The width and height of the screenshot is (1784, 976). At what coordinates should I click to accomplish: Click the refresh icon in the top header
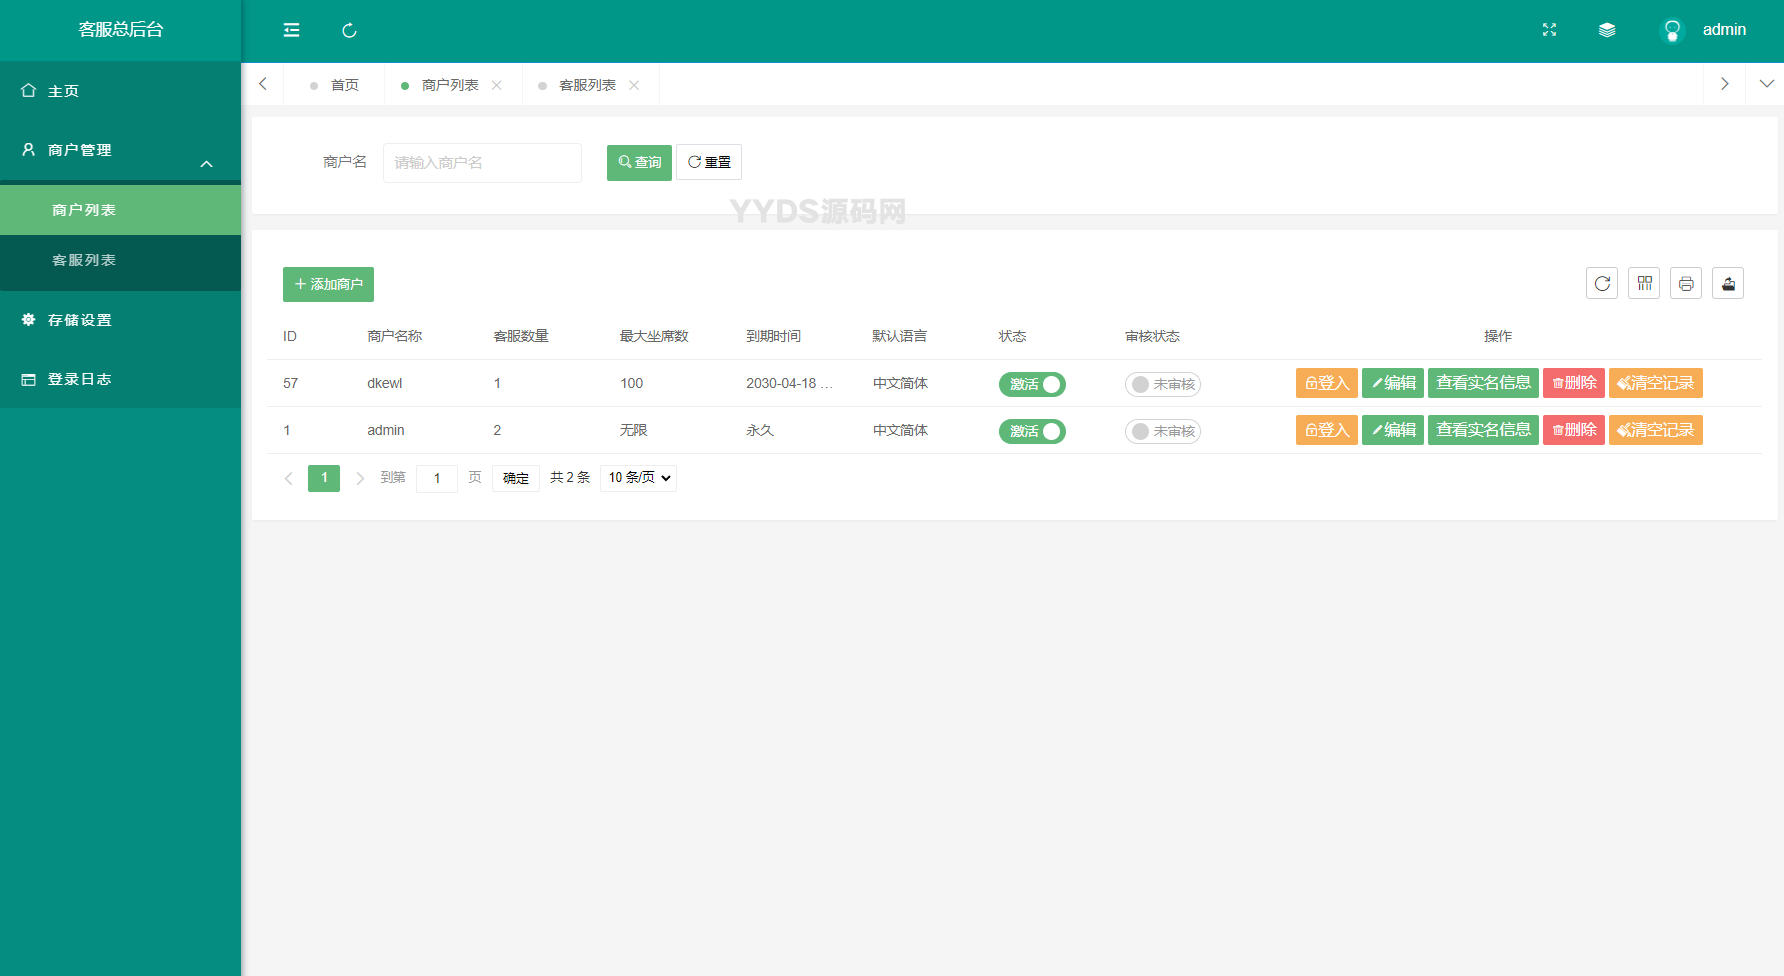(349, 30)
